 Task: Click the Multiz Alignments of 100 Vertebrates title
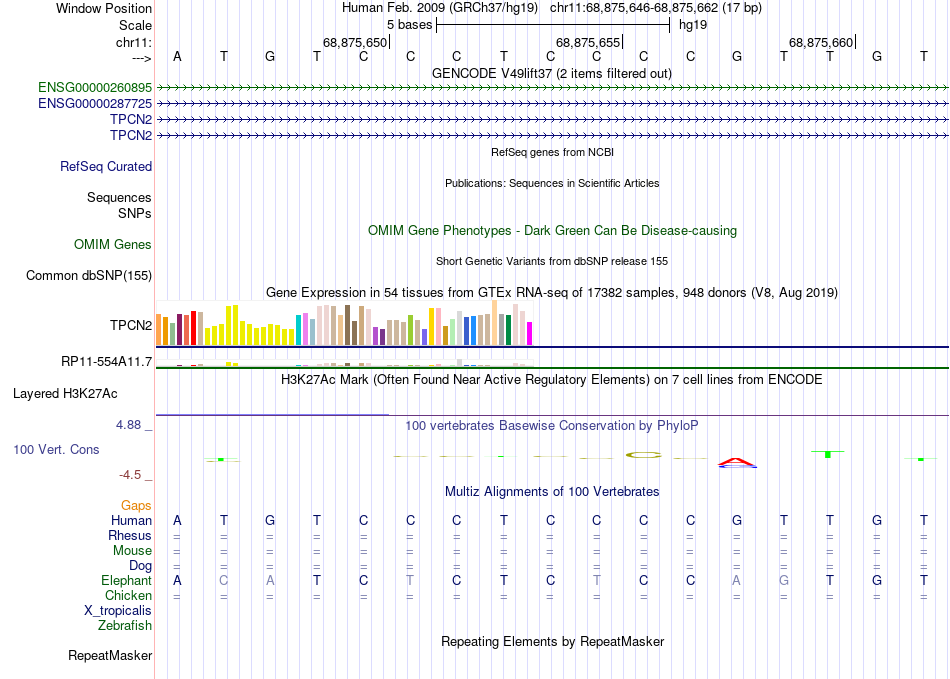pos(552,491)
